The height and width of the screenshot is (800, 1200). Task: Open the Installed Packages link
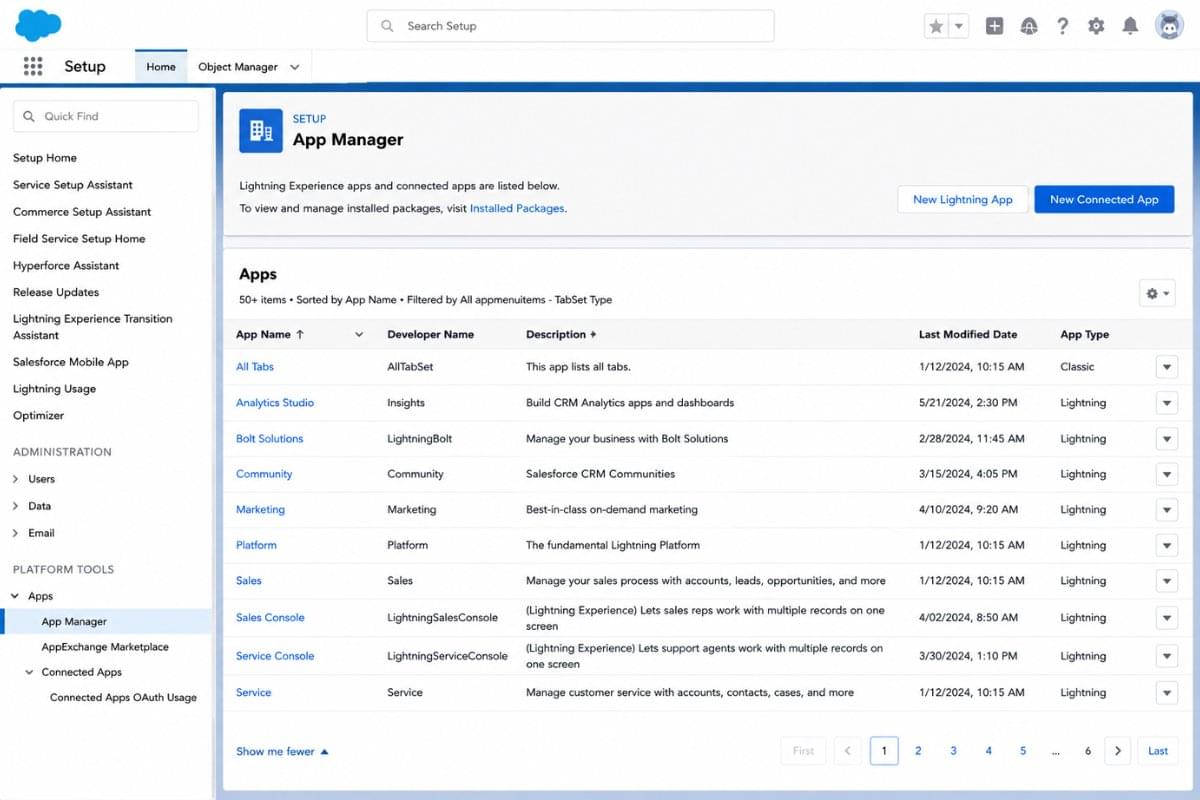(x=517, y=208)
